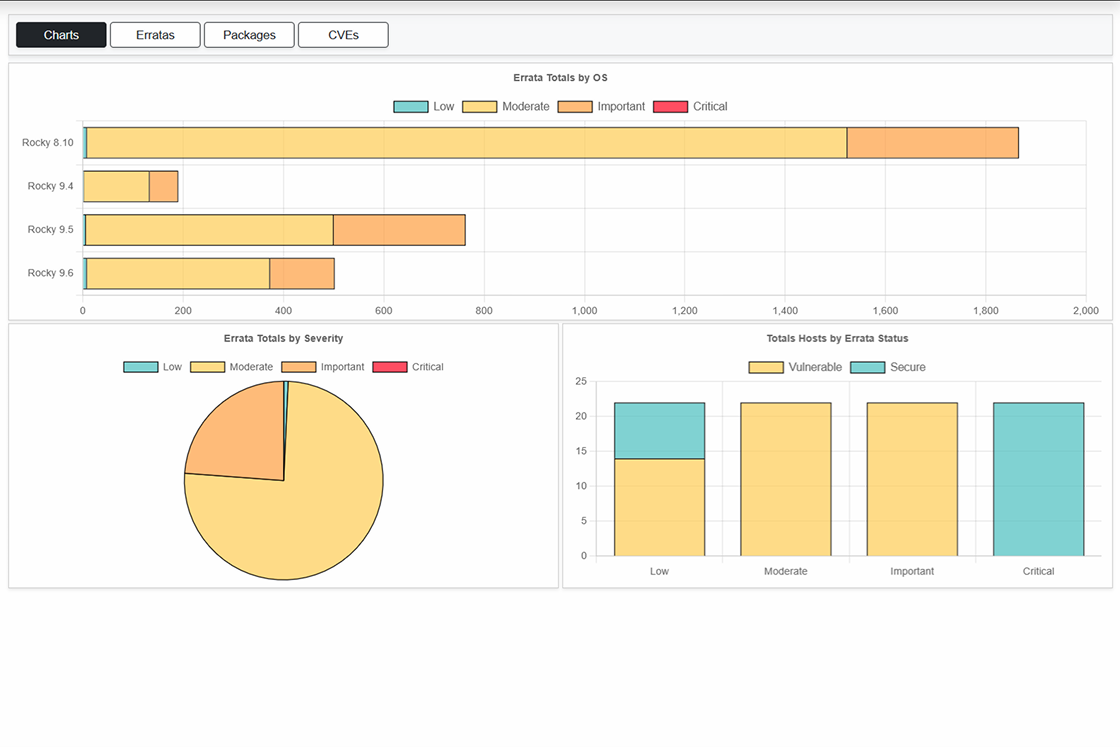This screenshot has height=747, width=1120.
Task: Hide Vulnerable series in Hosts chart legend
Action: (796, 367)
